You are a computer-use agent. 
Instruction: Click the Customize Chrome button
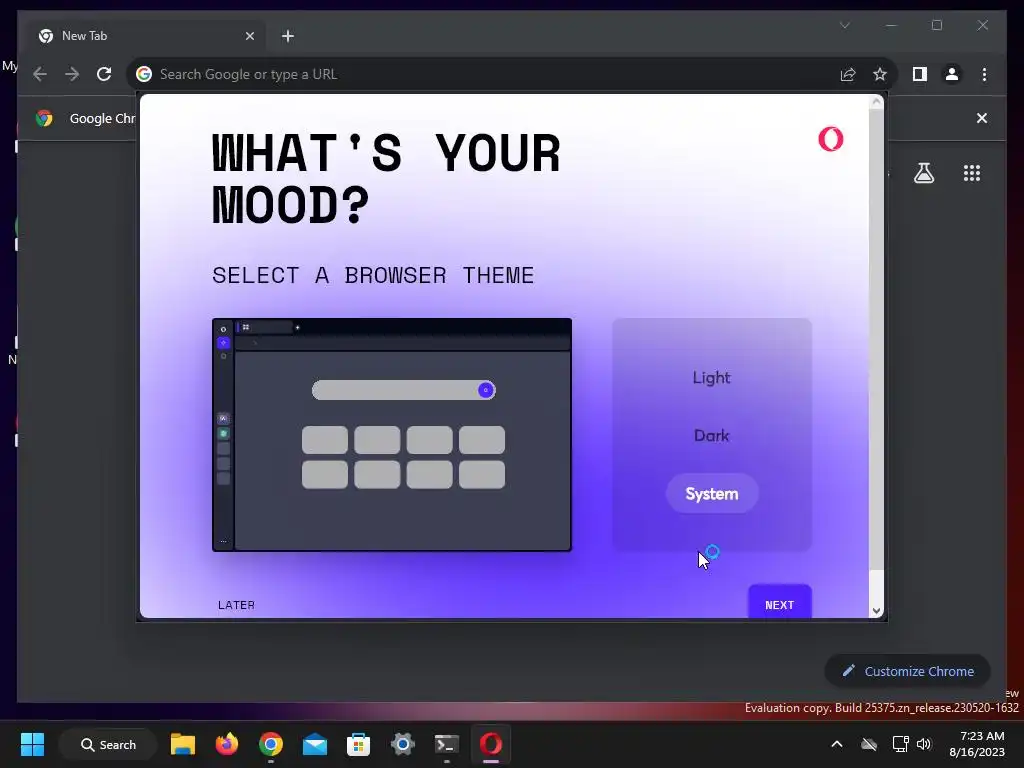point(908,671)
